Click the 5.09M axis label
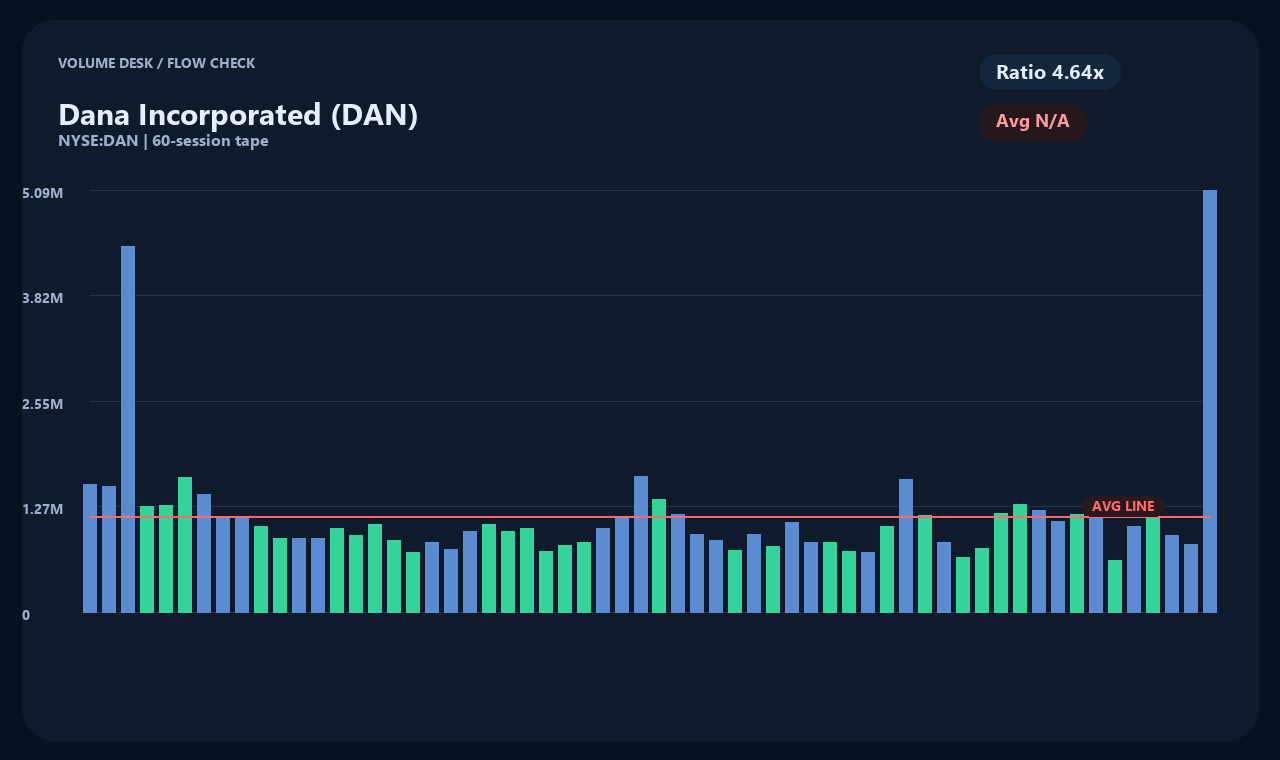This screenshot has height=760, width=1280. [x=43, y=192]
